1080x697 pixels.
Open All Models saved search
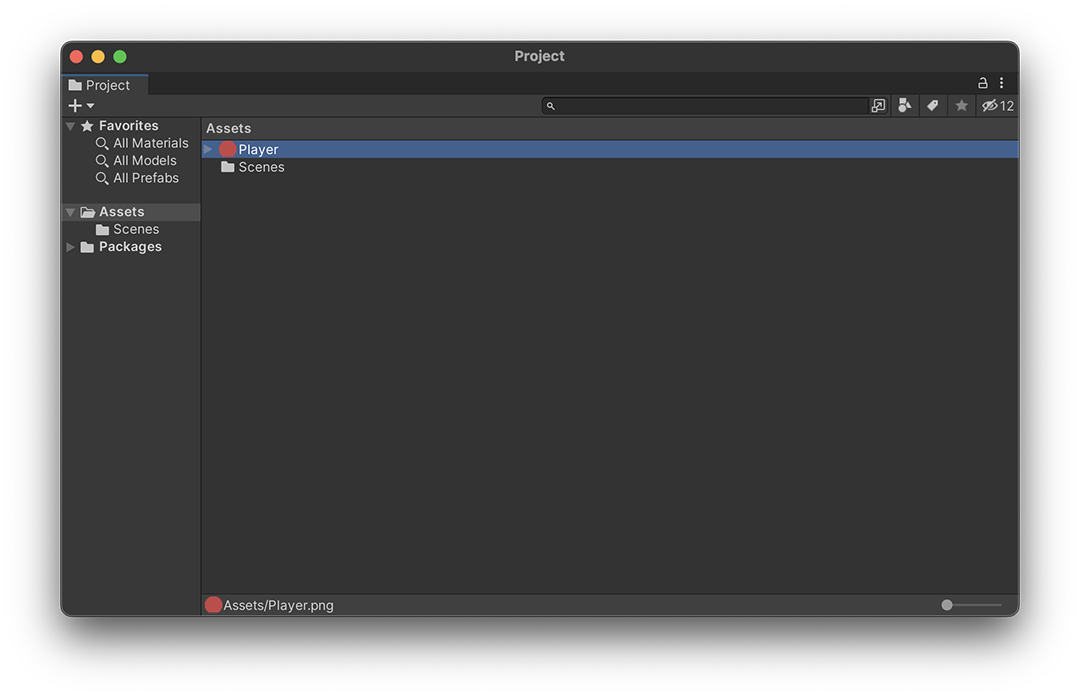click(x=145, y=160)
